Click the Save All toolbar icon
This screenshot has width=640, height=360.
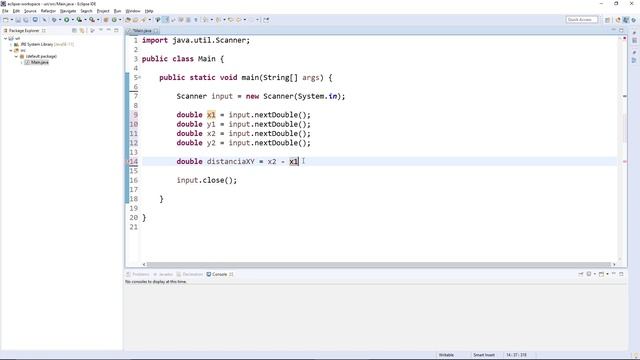pos(26,20)
